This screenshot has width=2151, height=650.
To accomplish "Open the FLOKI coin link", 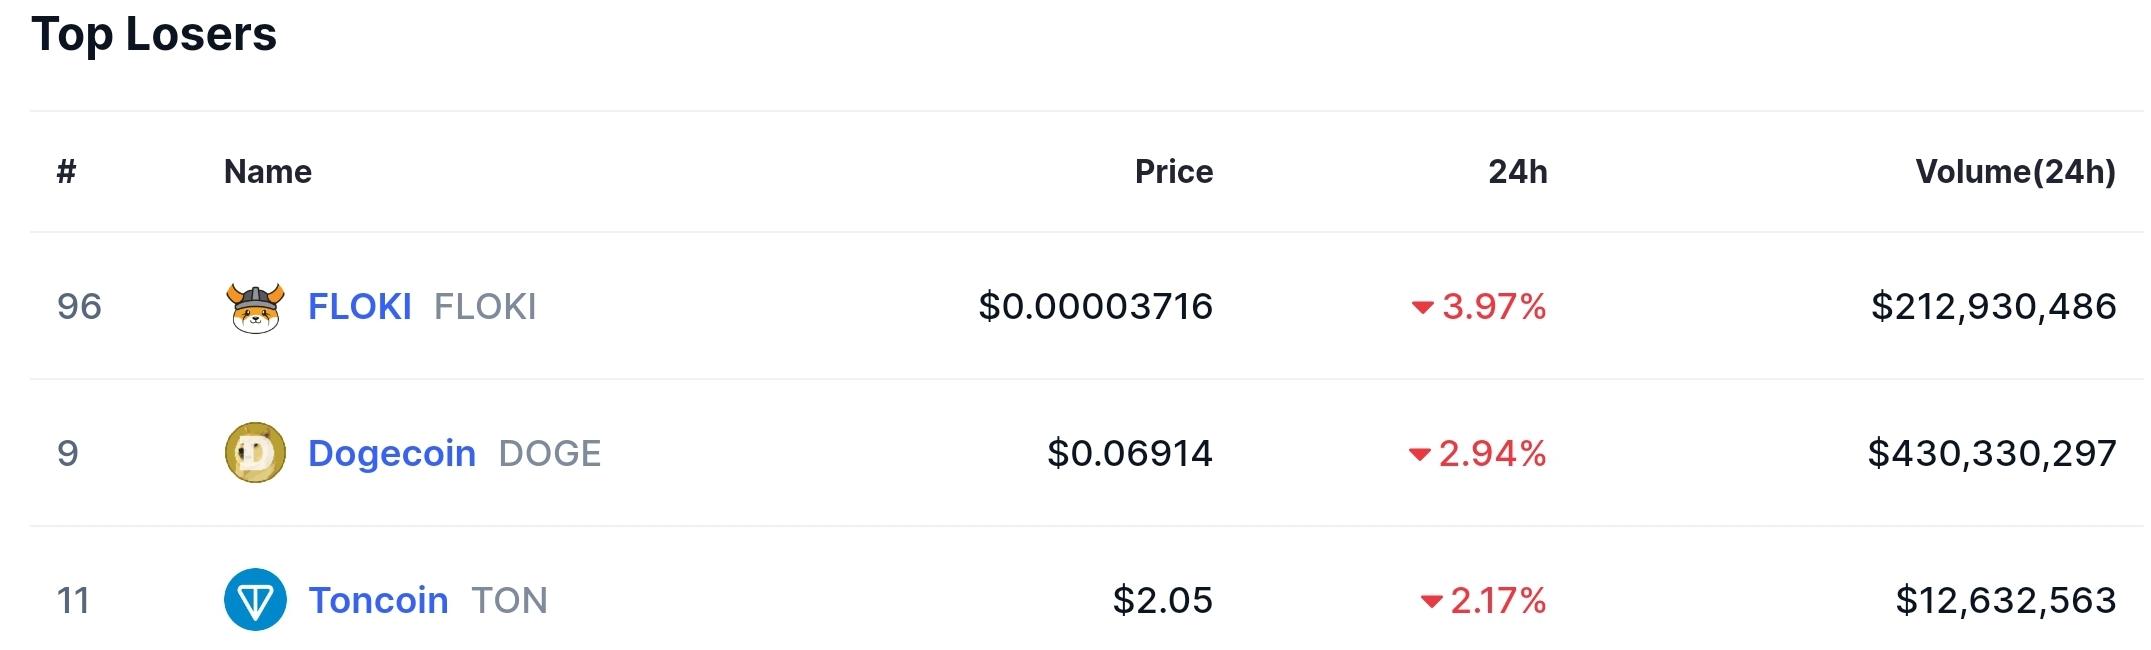I will point(360,306).
